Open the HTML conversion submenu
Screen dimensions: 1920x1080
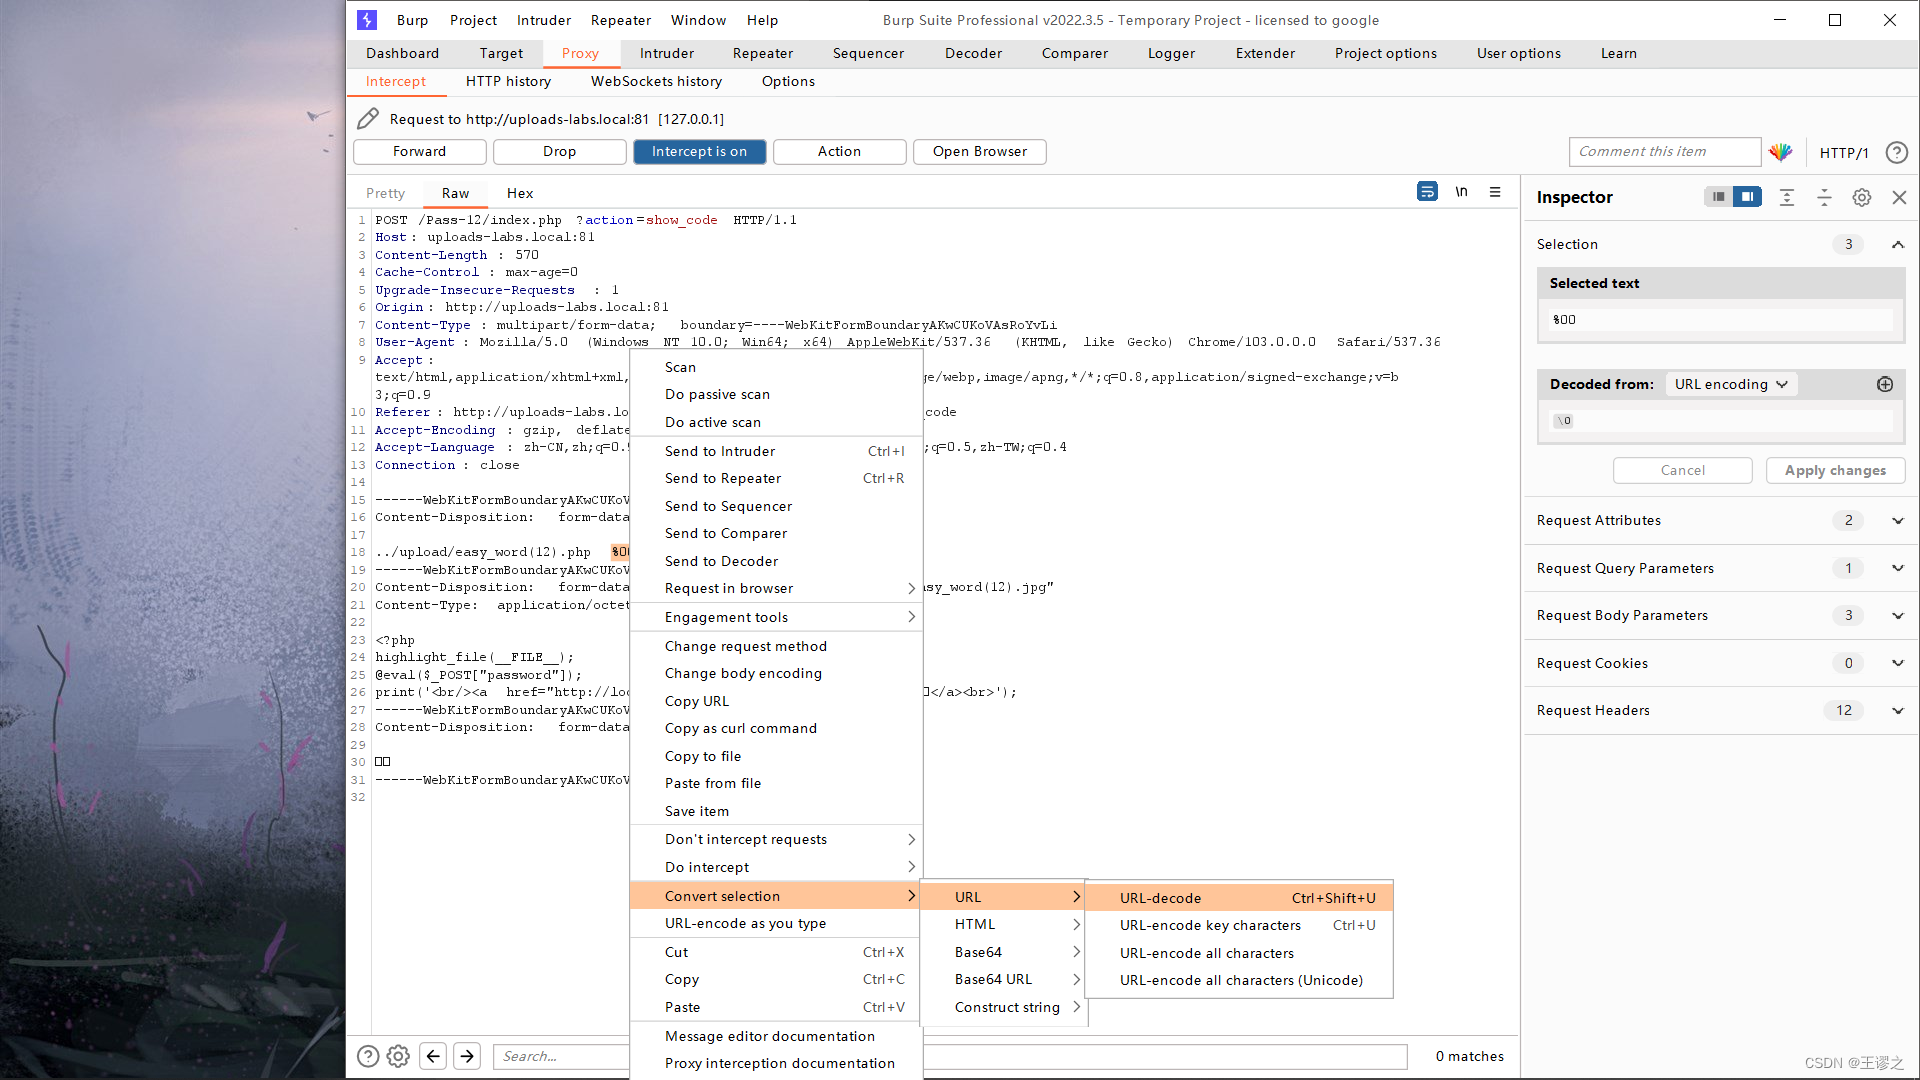click(x=1003, y=924)
